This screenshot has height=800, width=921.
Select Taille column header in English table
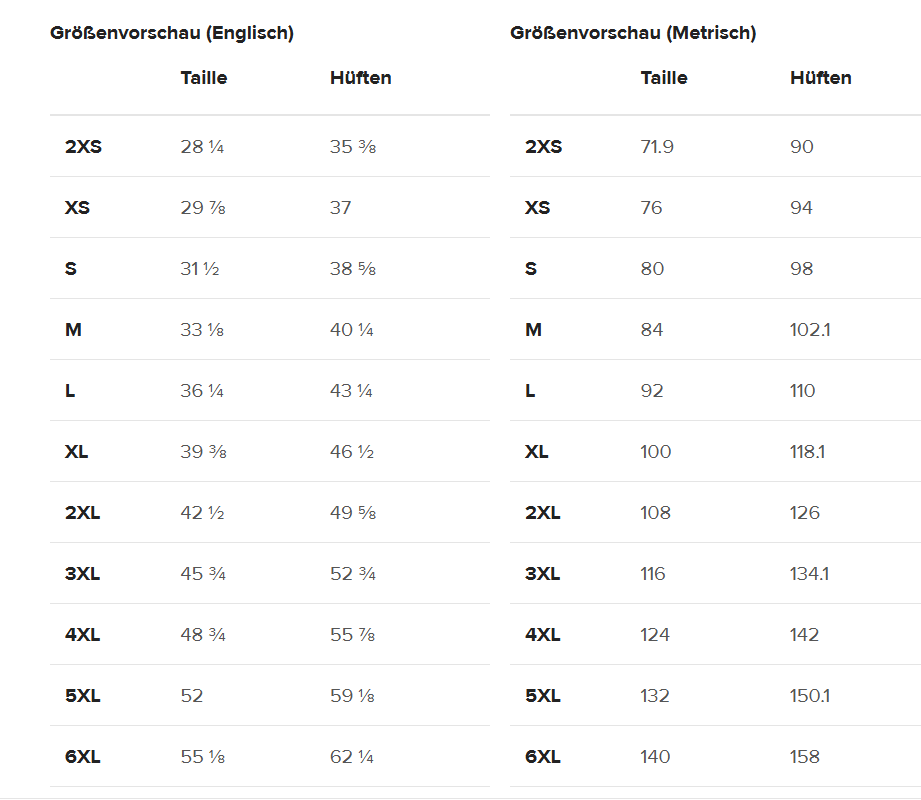coord(204,77)
